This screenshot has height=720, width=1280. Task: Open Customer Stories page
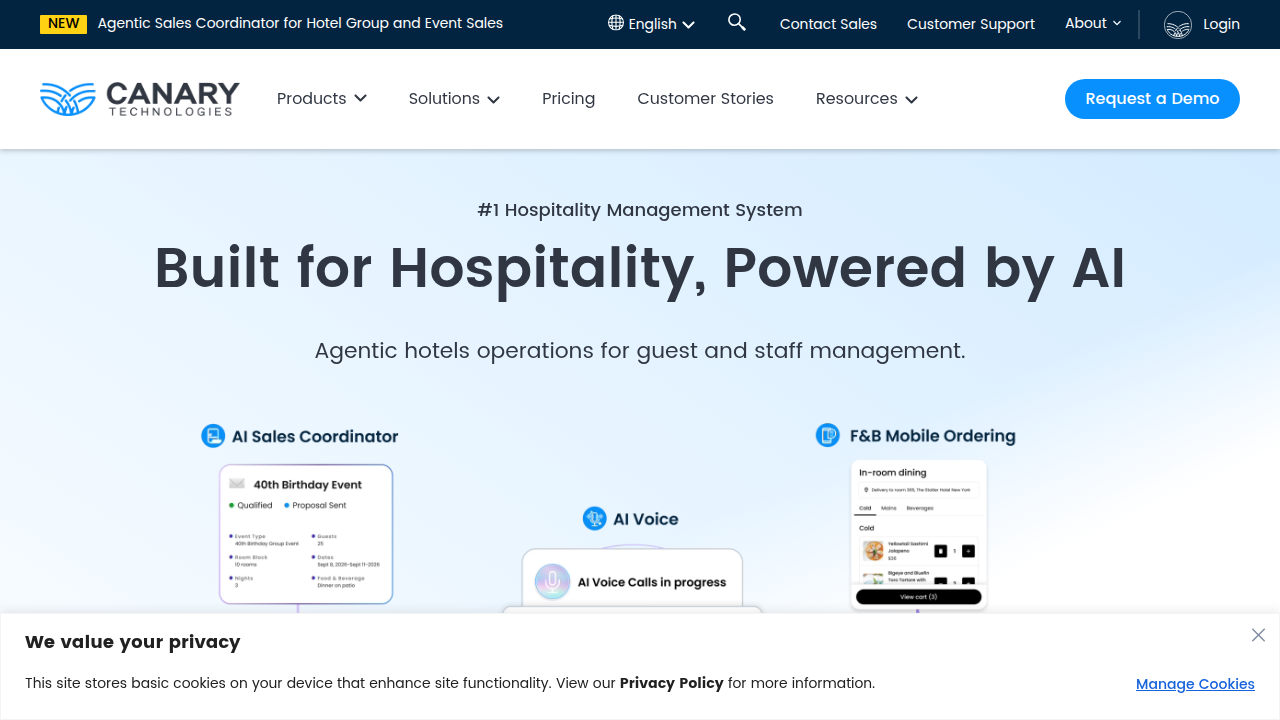(x=705, y=98)
